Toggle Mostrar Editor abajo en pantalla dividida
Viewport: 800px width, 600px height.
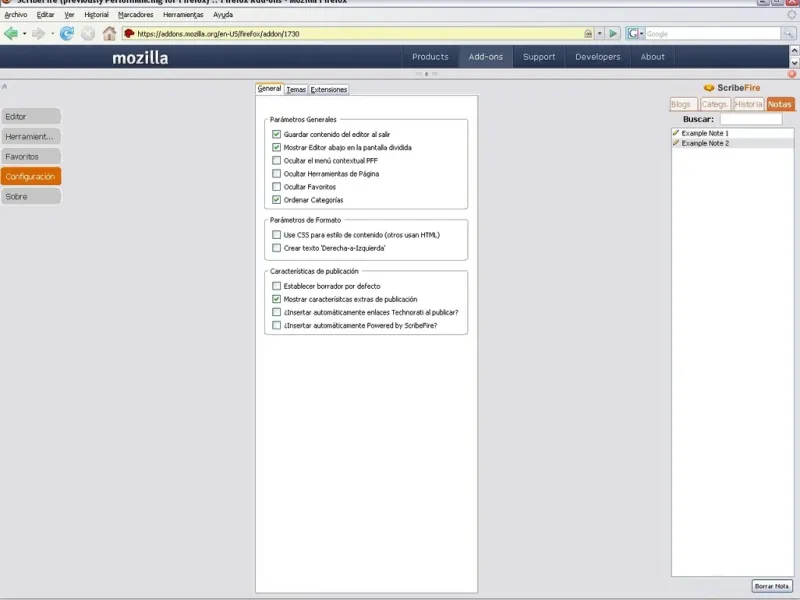tap(277, 147)
